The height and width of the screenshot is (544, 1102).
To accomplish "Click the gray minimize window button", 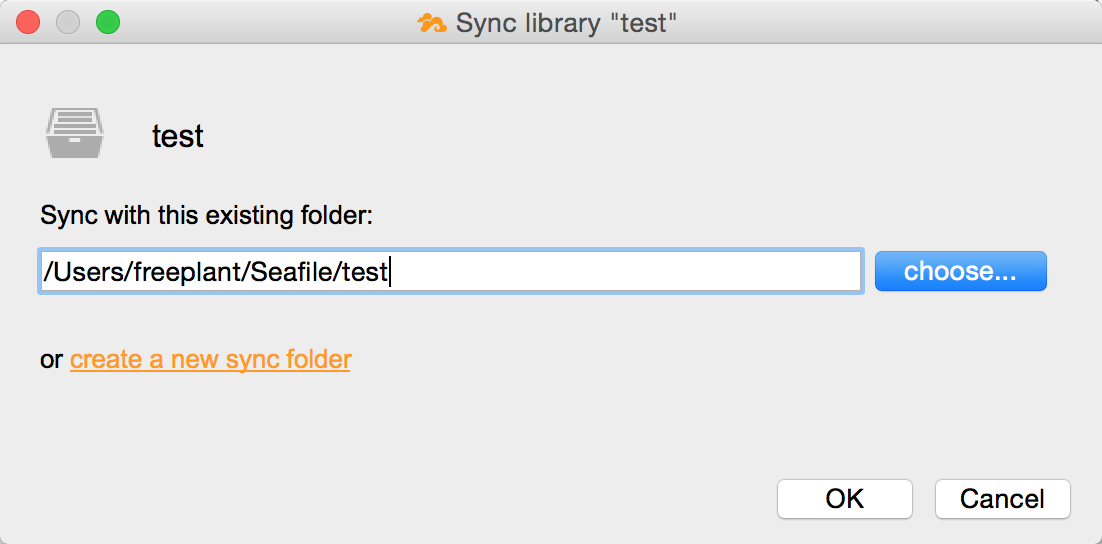I will 68,22.
